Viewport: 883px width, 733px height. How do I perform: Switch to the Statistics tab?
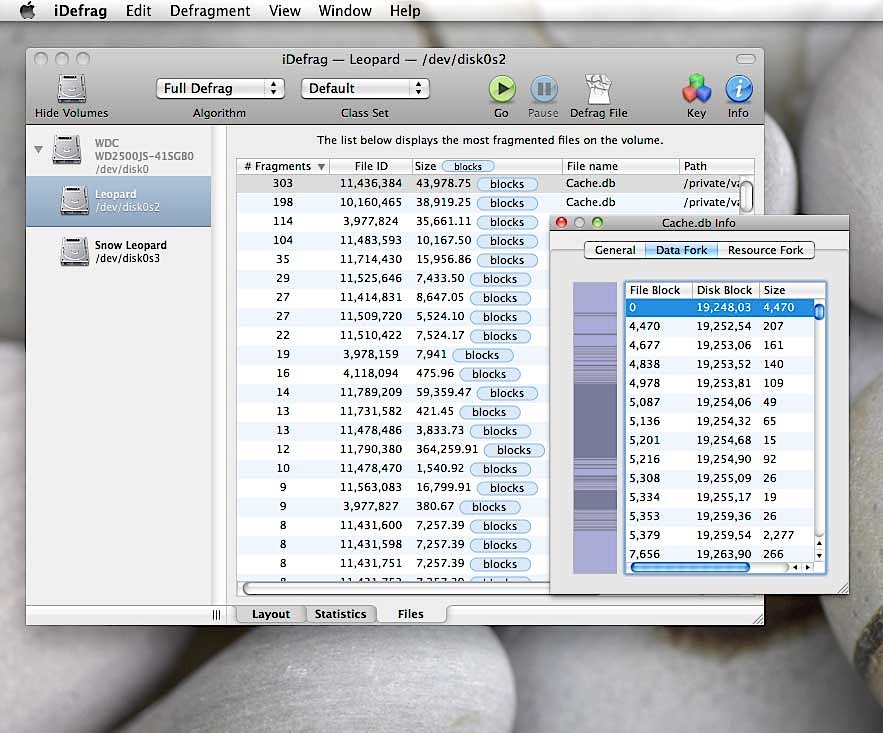(x=340, y=614)
